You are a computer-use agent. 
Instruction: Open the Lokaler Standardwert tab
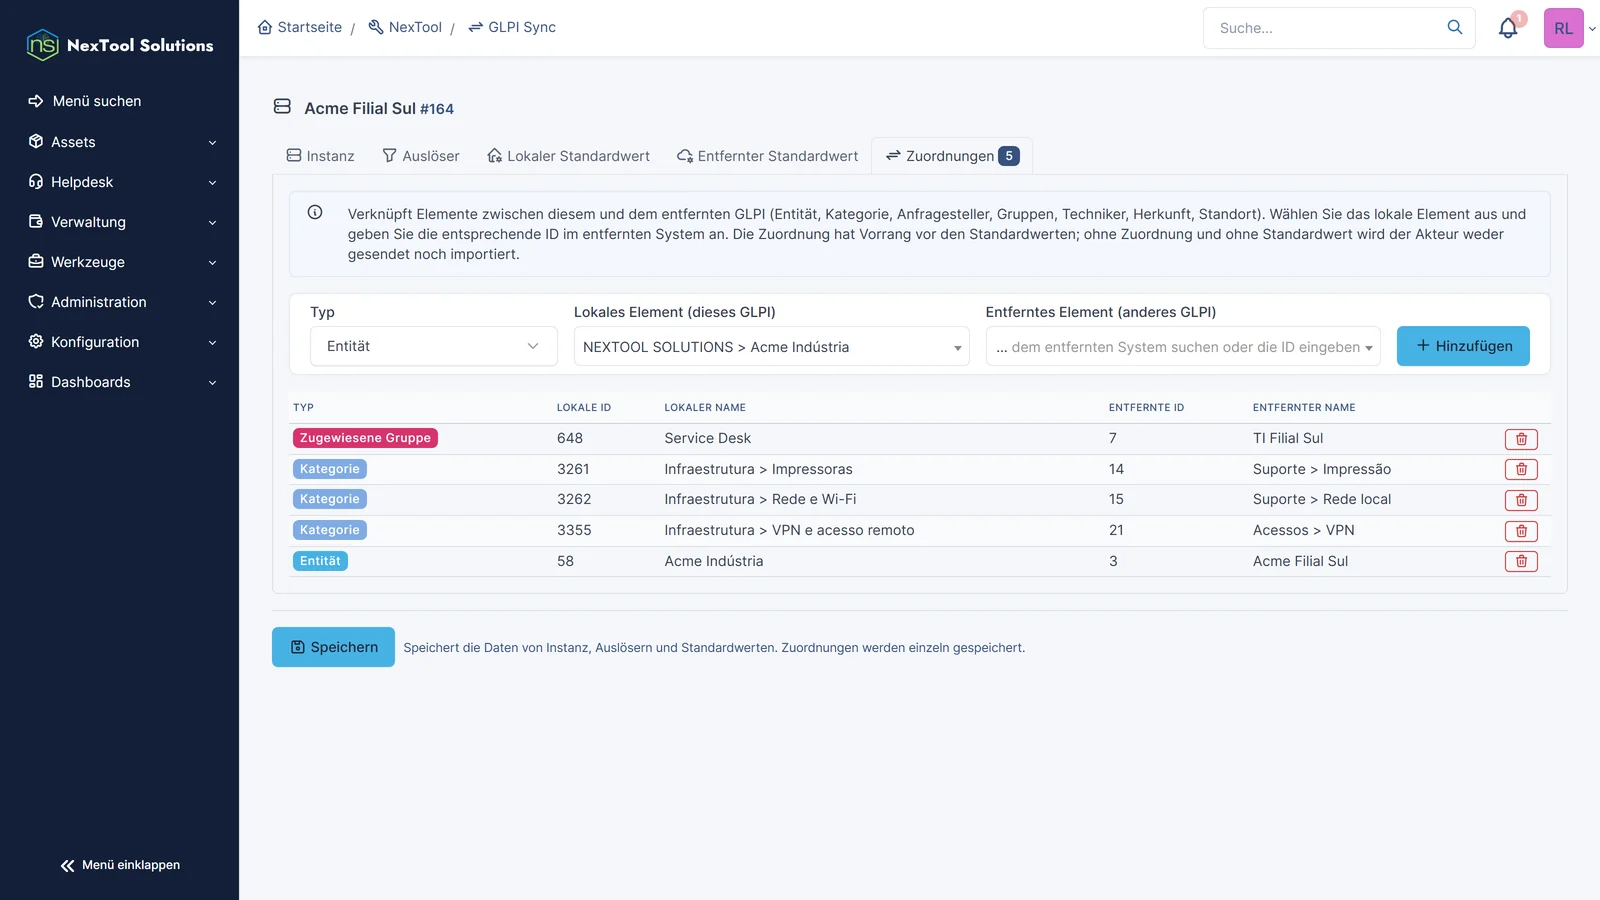click(568, 156)
